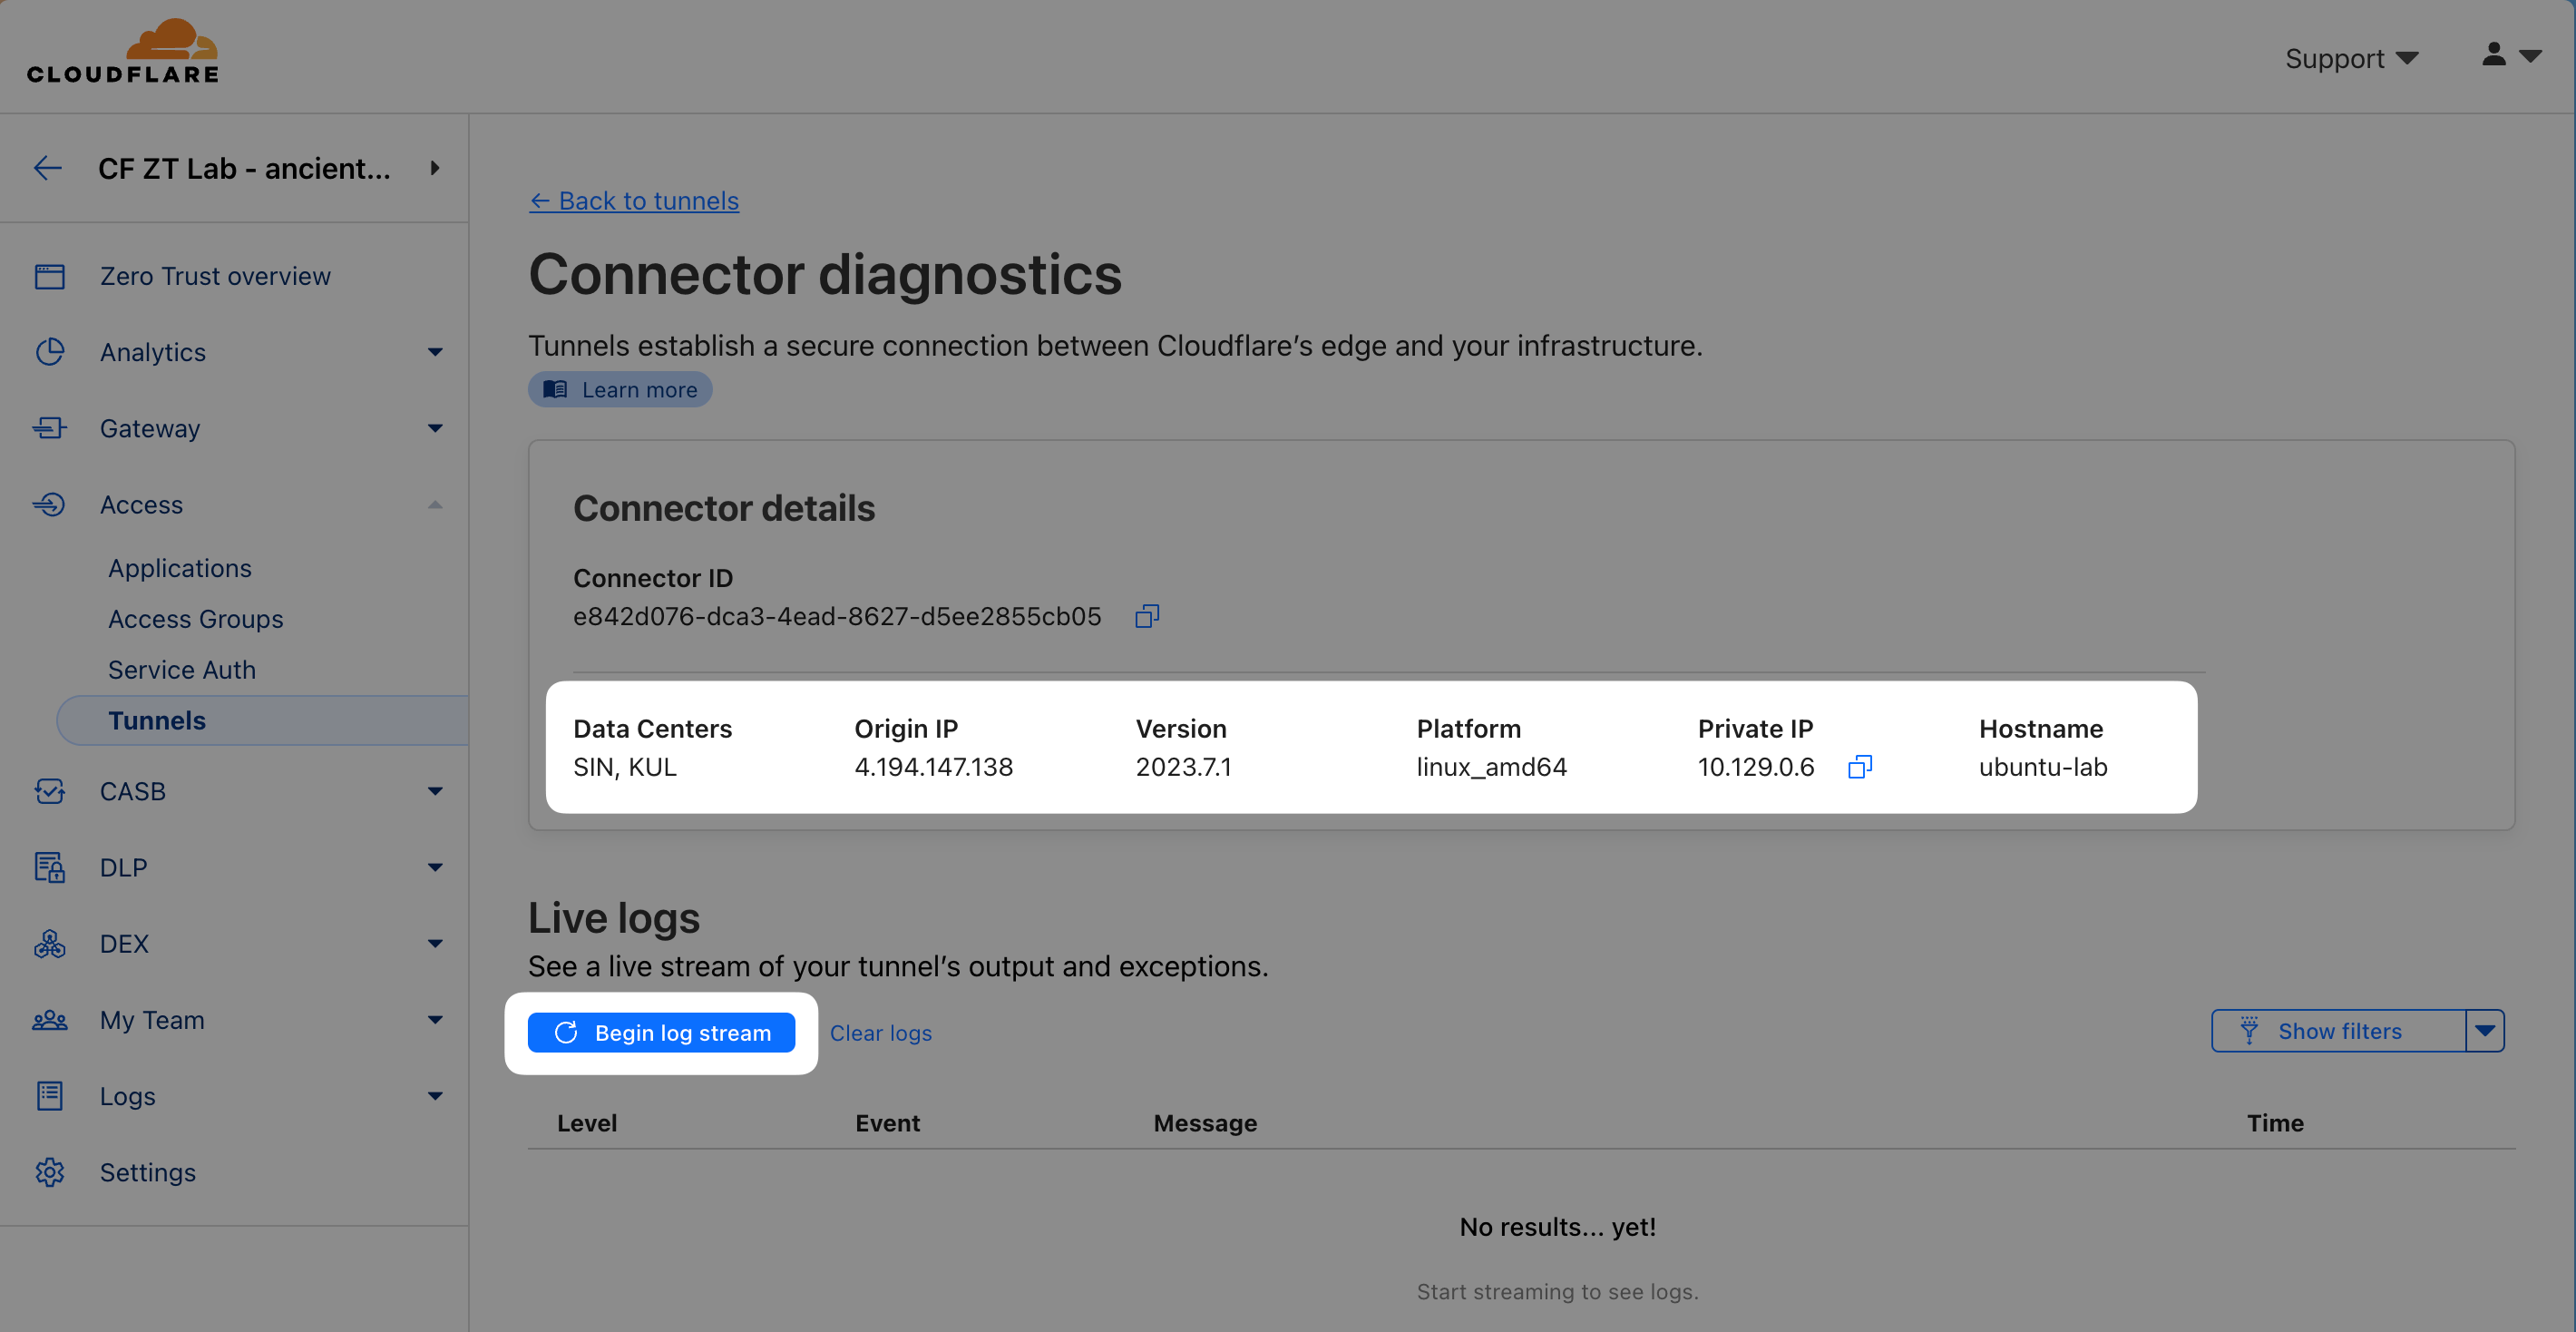Viewport: 2576px width, 1332px height.
Task: Click Clear logs text link
Action: click(x=880, y=1033)
